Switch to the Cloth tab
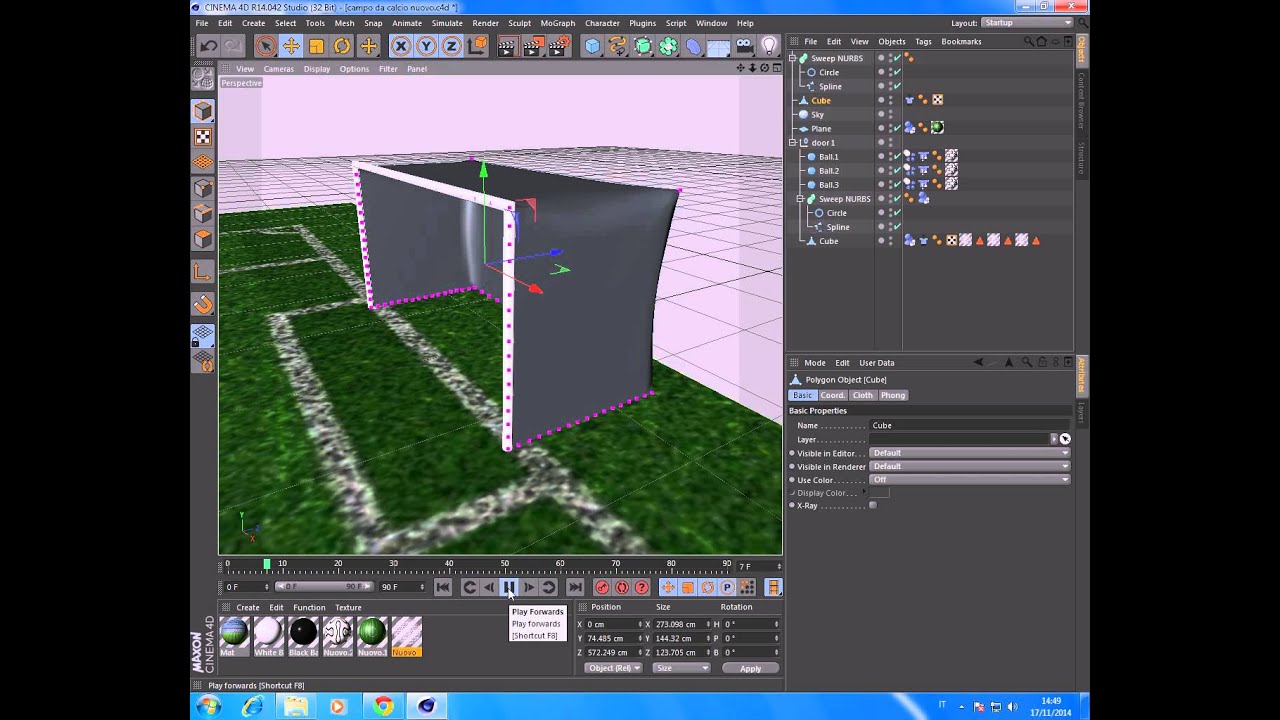The image size is (1280, 720). [x=863, y=395]
